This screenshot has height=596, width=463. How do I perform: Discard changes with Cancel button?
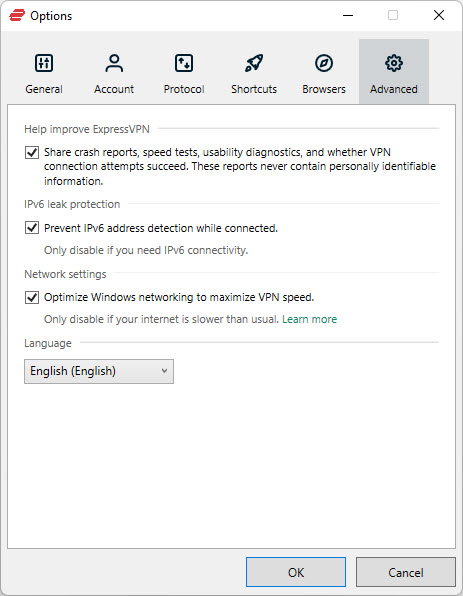[406, 572]
